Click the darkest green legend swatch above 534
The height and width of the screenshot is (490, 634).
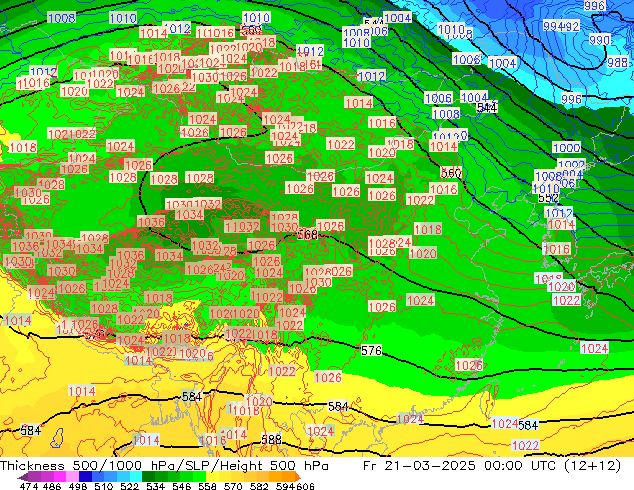coord(148,477)
